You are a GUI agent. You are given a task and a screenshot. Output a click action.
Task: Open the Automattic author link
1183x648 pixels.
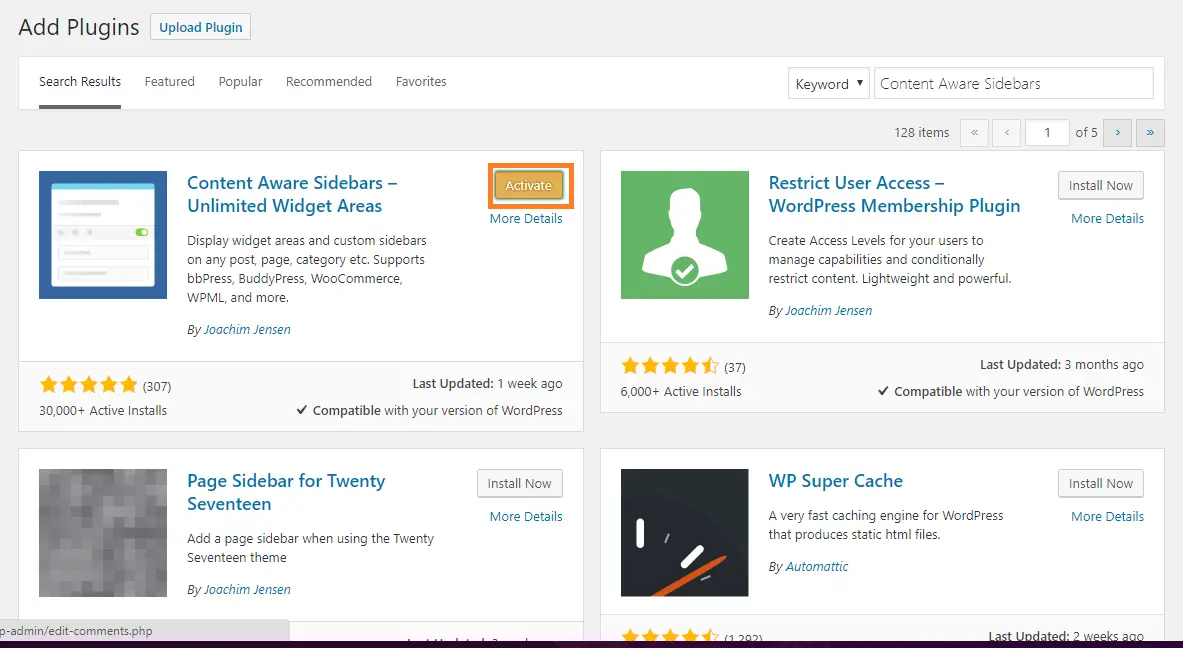tap(817, 567)
